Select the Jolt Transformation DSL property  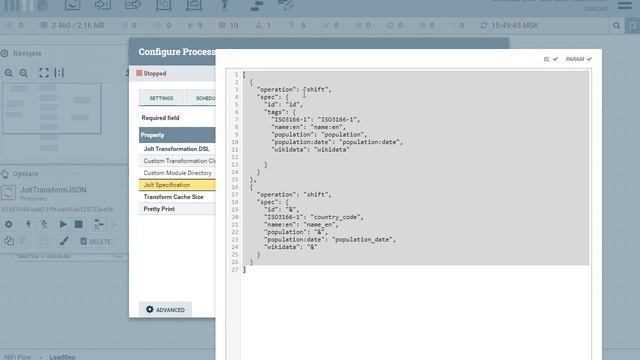(177, 149)
